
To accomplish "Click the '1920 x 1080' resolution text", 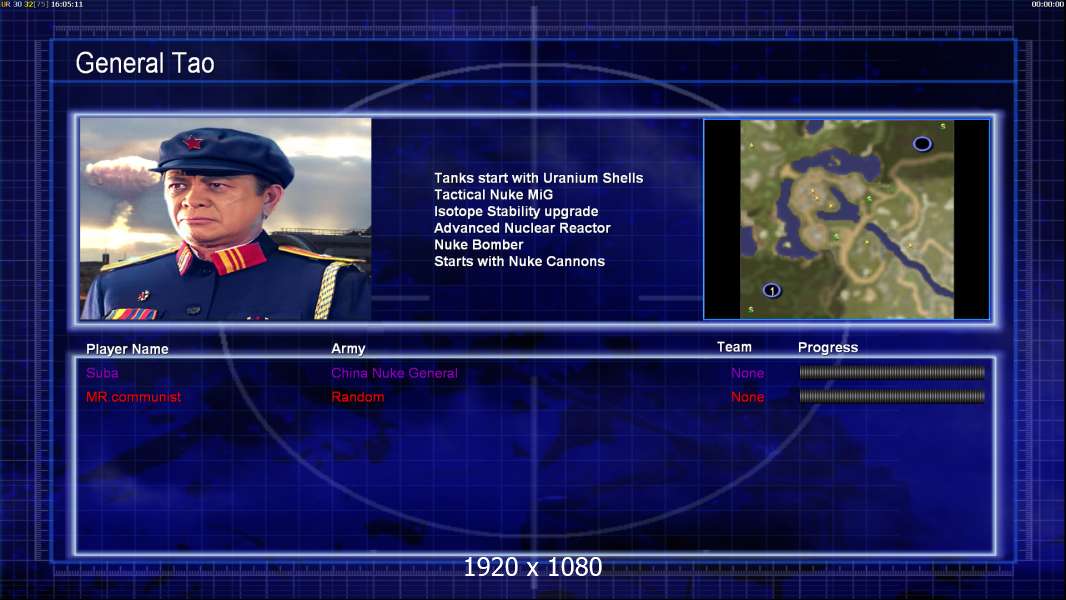I will coord(532,567).
